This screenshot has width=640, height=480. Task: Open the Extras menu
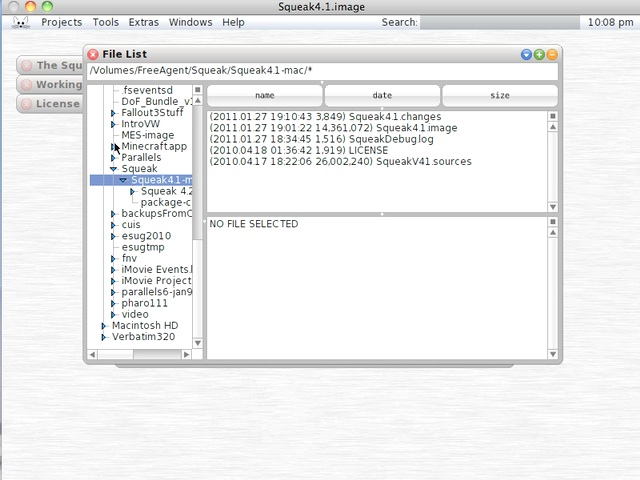point(144,22)
